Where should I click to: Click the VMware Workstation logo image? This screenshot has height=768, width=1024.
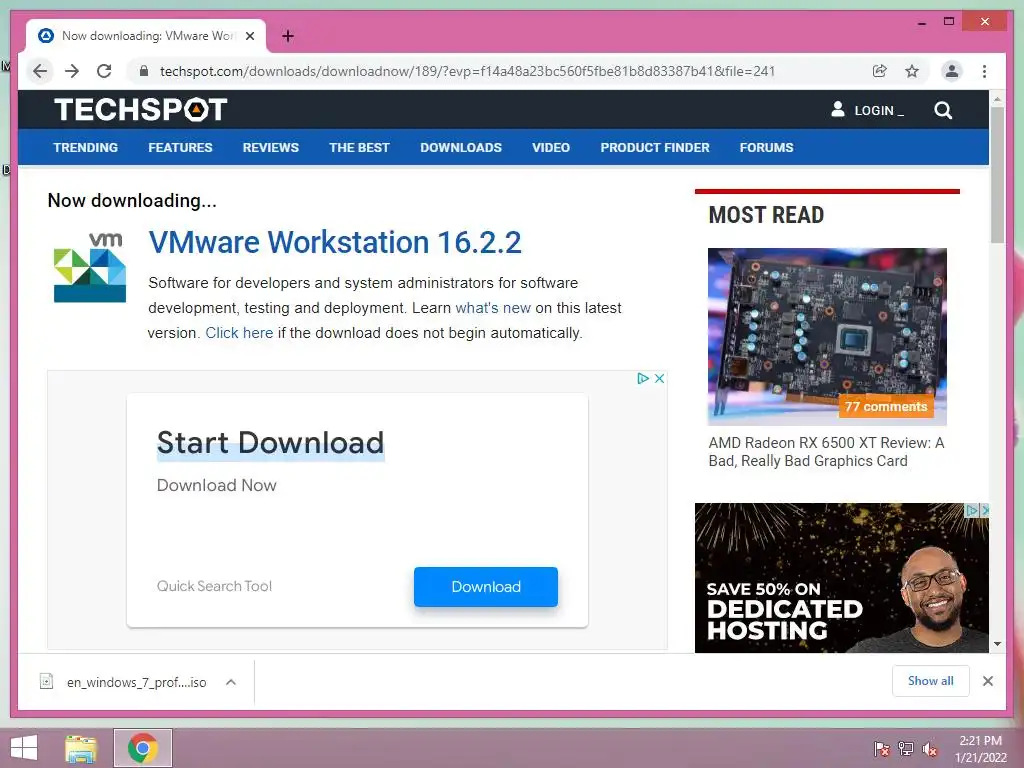coord(89,267)
